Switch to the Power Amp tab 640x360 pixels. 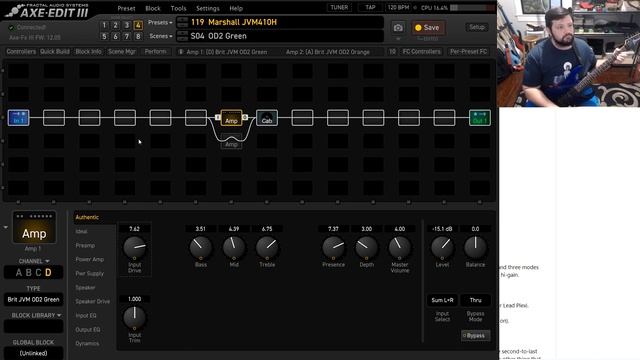pos(89,259)
